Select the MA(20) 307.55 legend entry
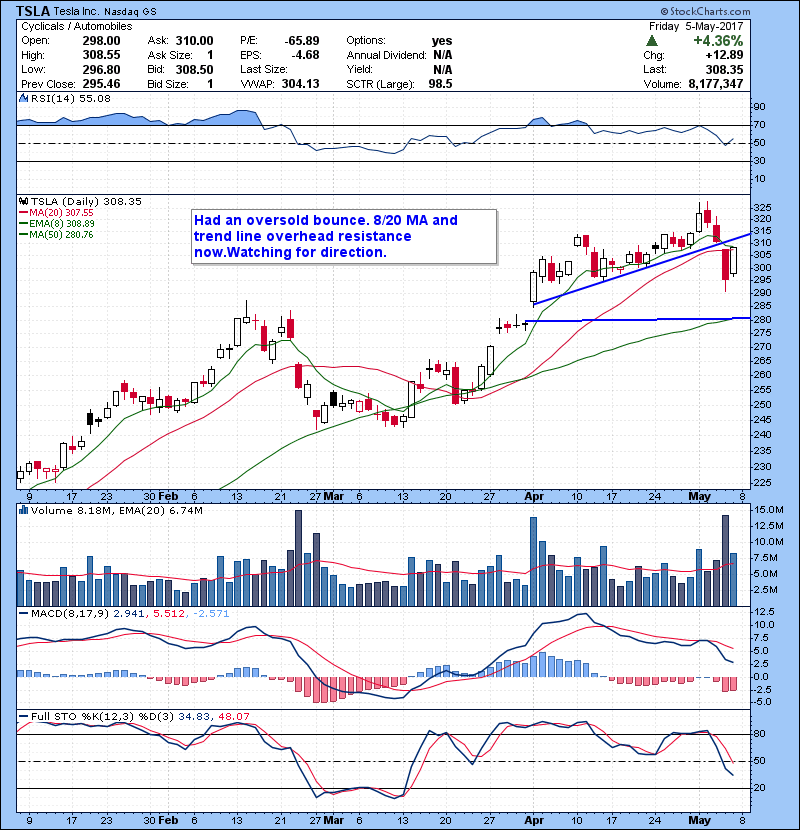Viewport: 800px width, 830px height. coord(56,212)
